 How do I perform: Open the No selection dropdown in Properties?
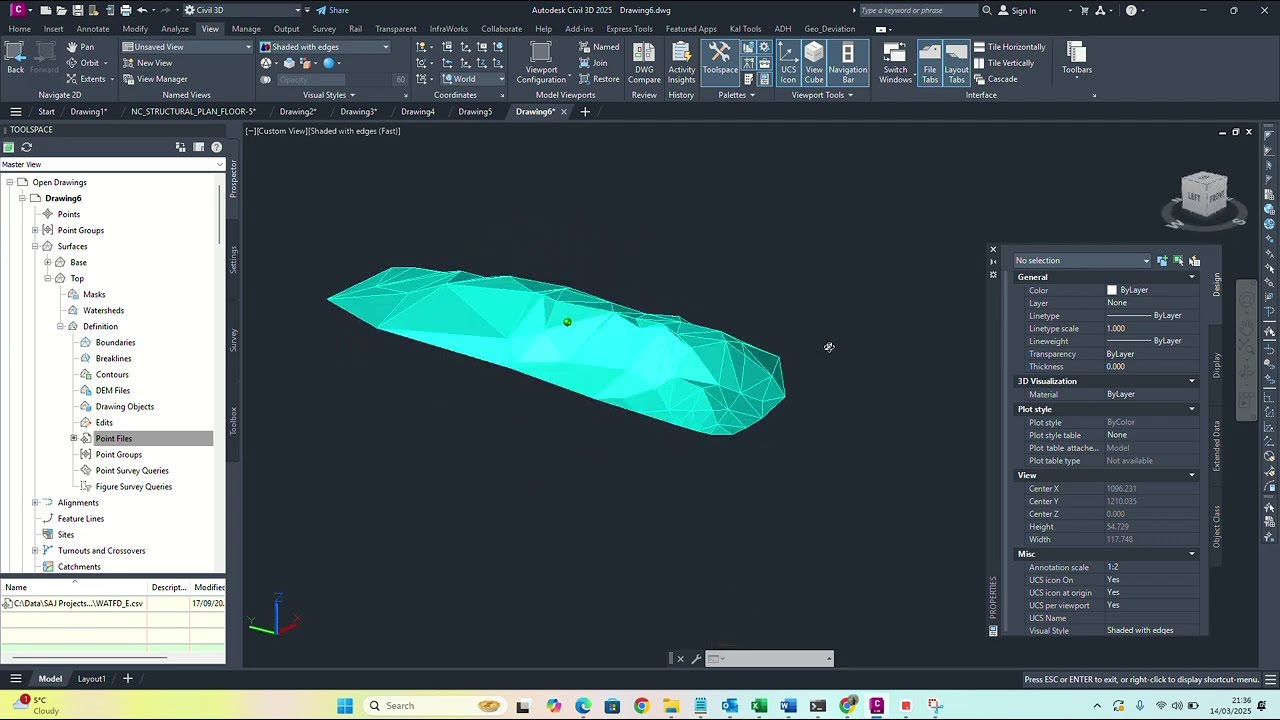pos(1082,261)
